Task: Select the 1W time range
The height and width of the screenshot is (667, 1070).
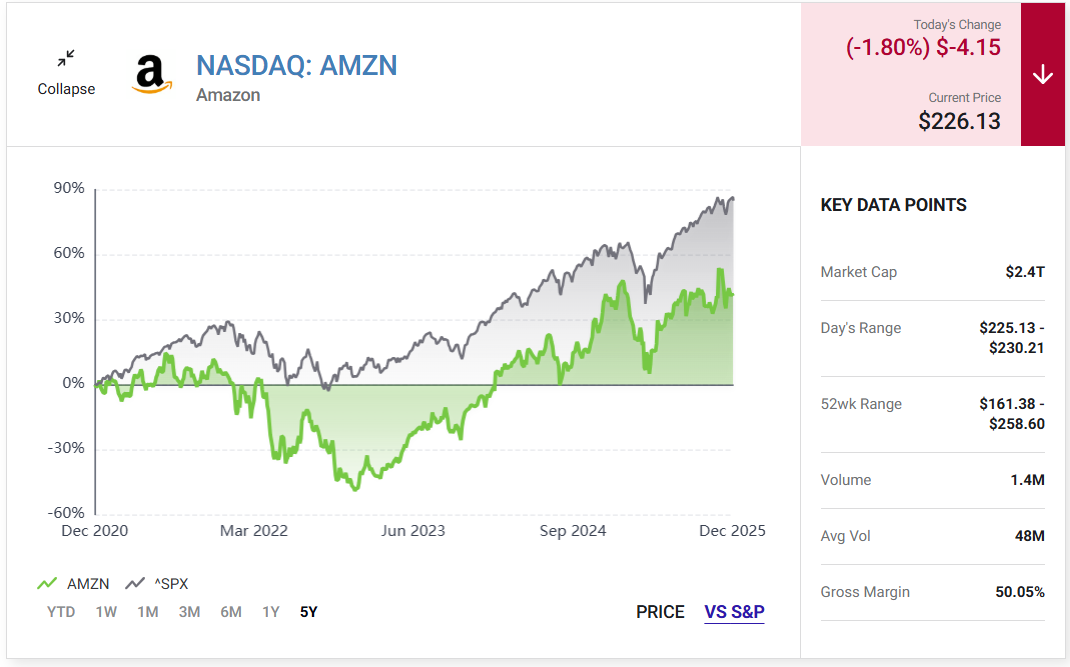Action: point(106,612)
